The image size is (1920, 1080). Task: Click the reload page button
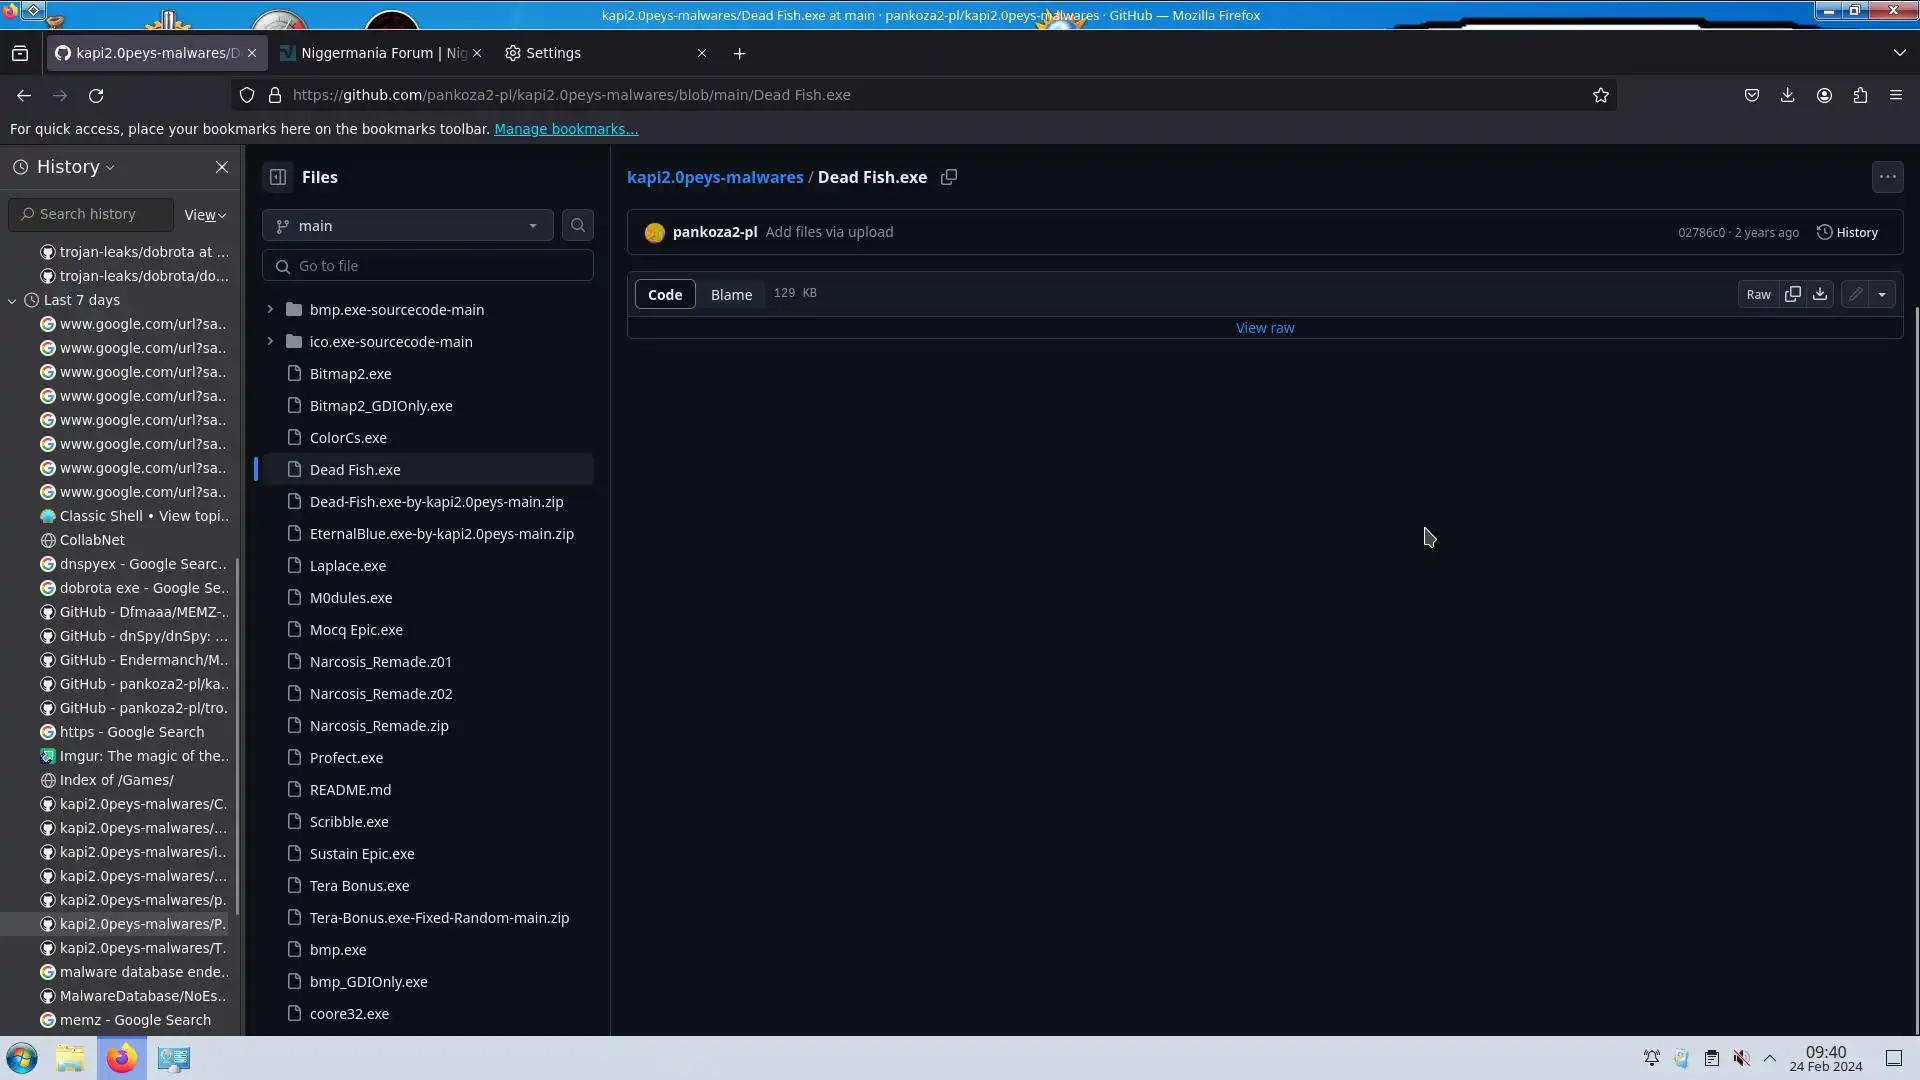coord(96,95)
